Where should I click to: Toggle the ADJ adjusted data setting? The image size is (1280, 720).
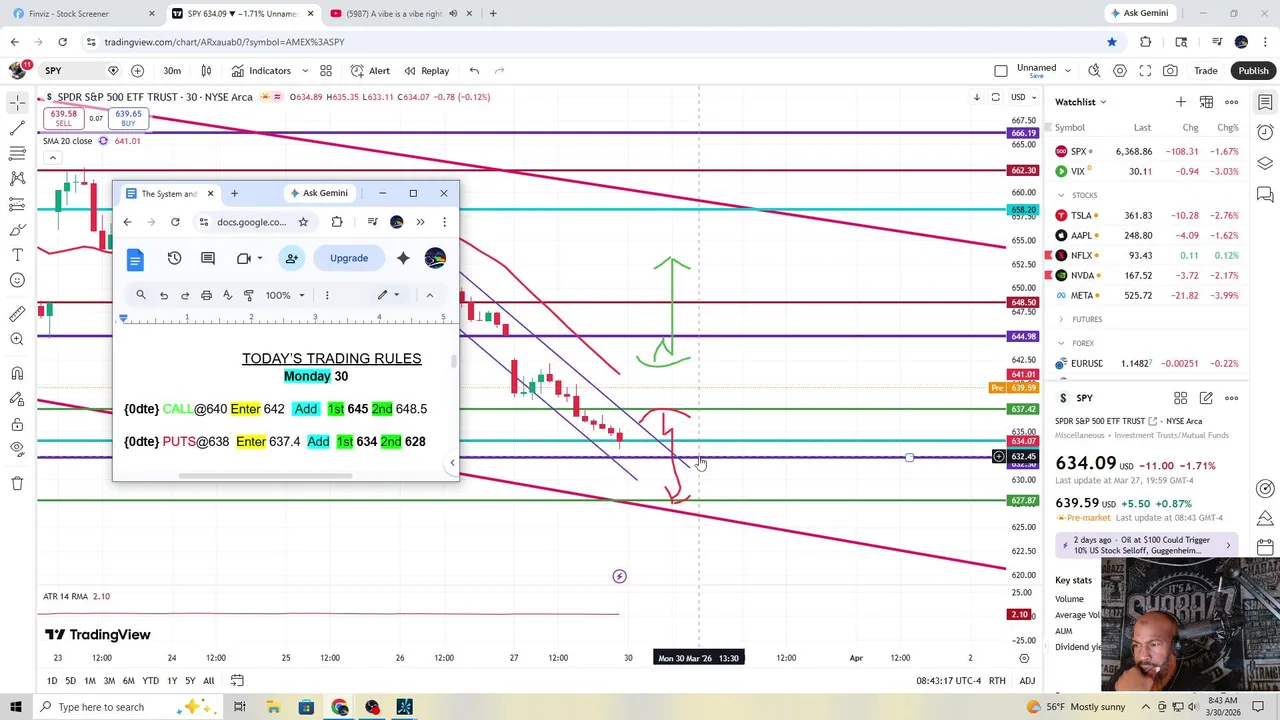coord(1027,681)
